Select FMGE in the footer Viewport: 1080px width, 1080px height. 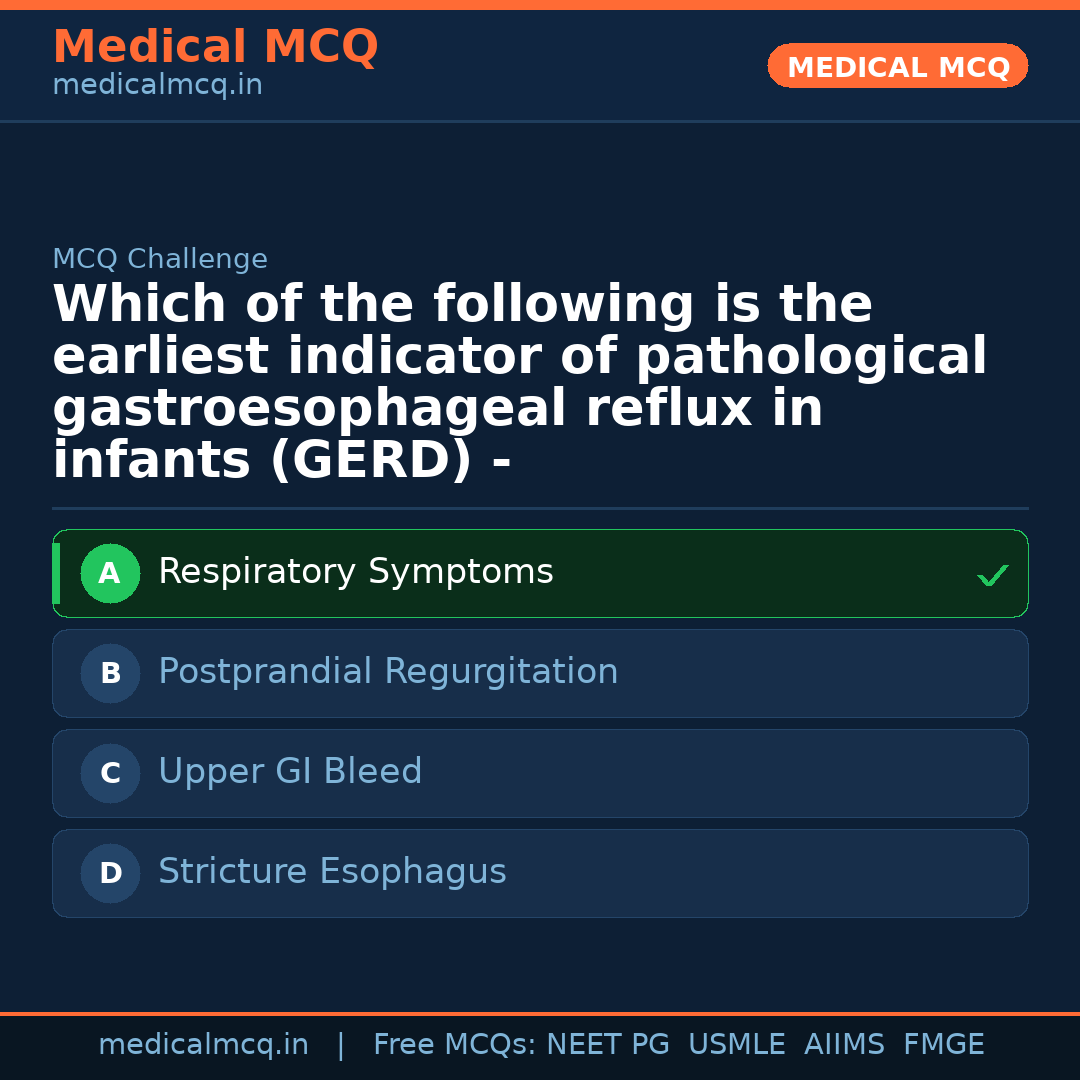click(x=943, y=1045)
